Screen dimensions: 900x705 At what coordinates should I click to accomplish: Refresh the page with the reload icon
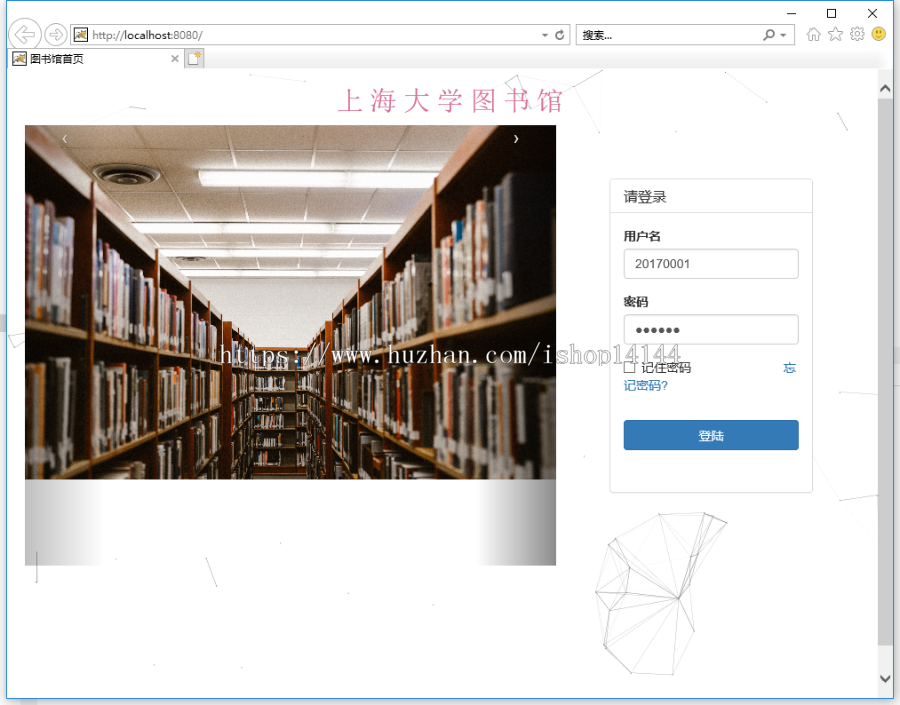[559, 33]
